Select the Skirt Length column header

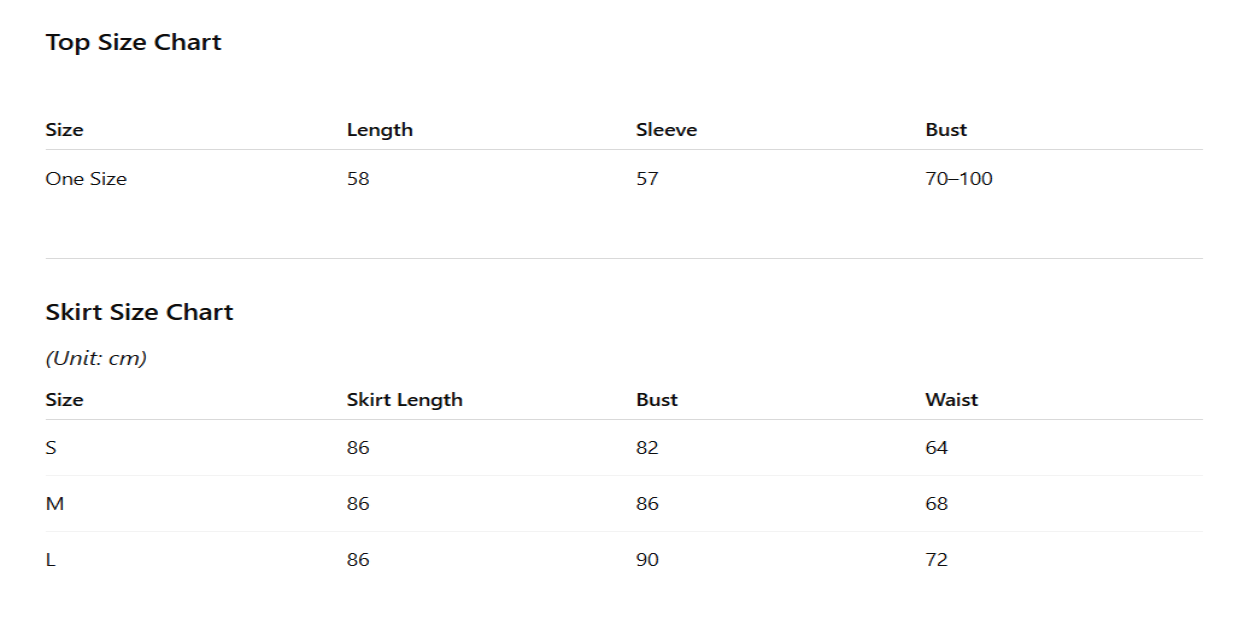[x=404, y=400]
